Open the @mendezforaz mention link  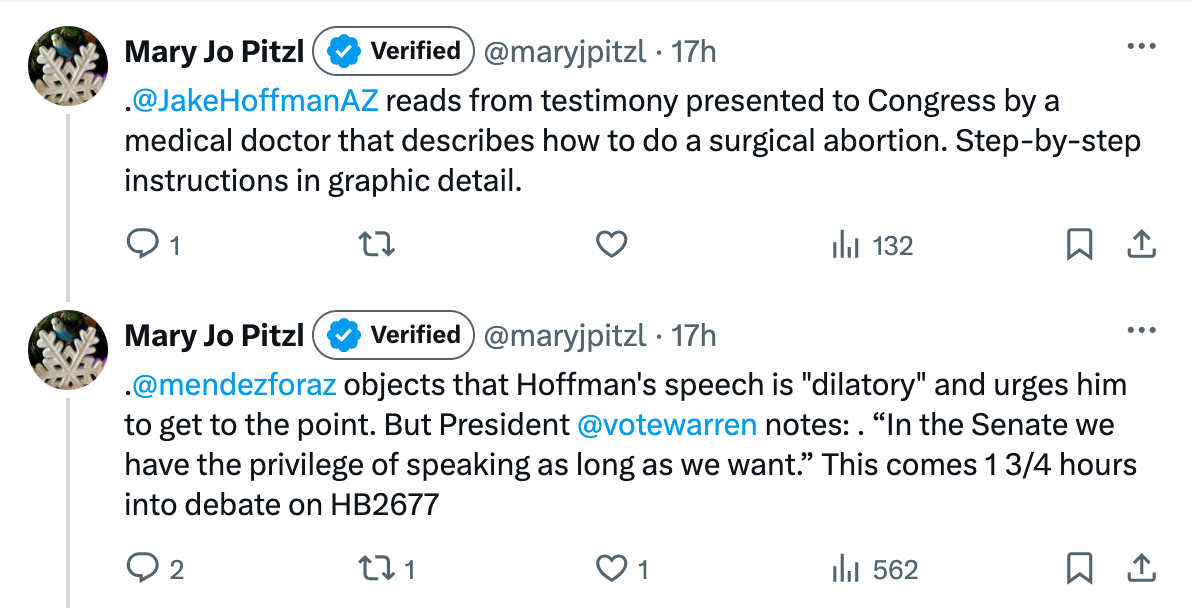[234, 385]
